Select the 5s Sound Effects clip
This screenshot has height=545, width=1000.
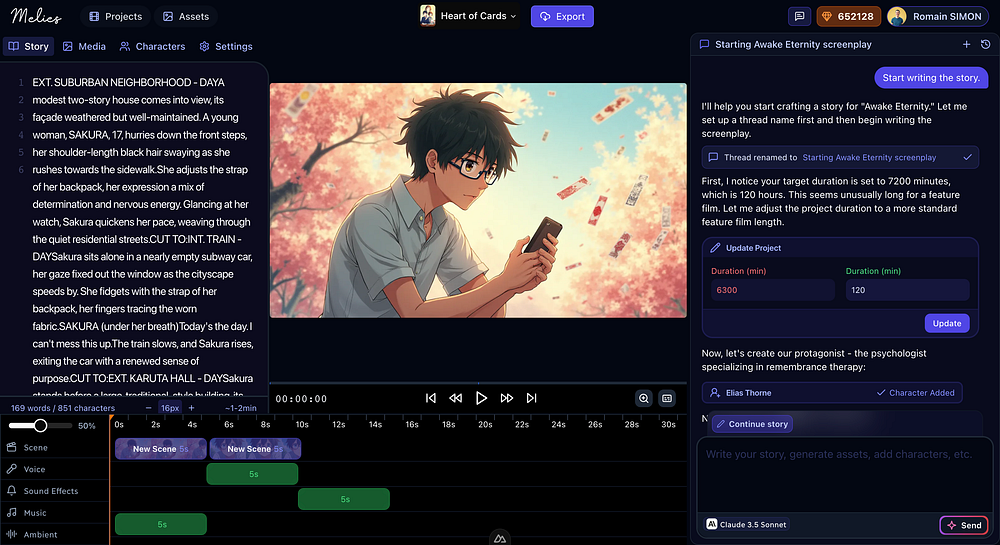(x=344, y=499)
